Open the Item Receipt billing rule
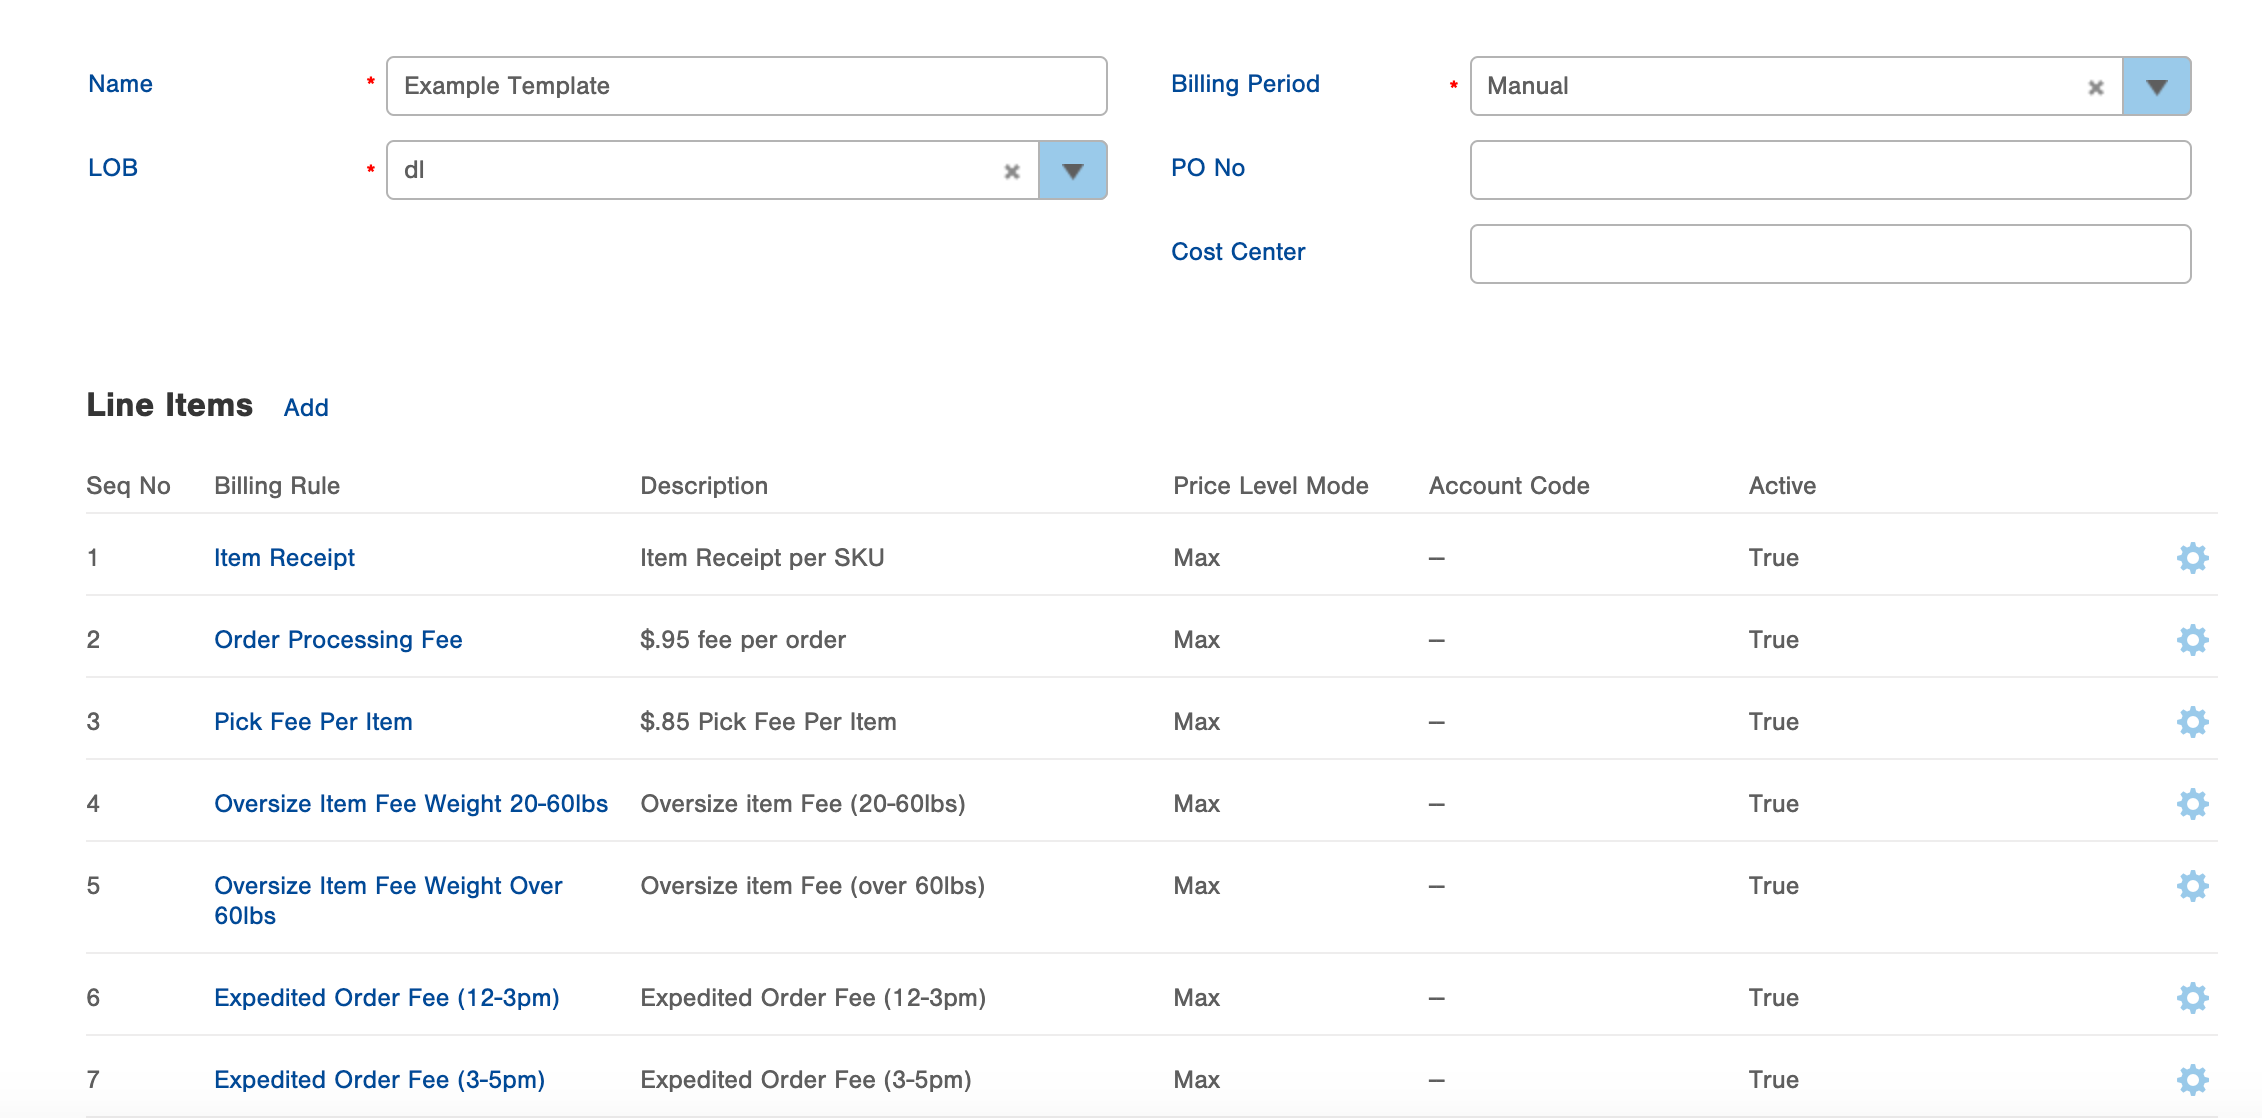The width and height of the screenshot is (2262, 1118). click(x=284, y=558)
